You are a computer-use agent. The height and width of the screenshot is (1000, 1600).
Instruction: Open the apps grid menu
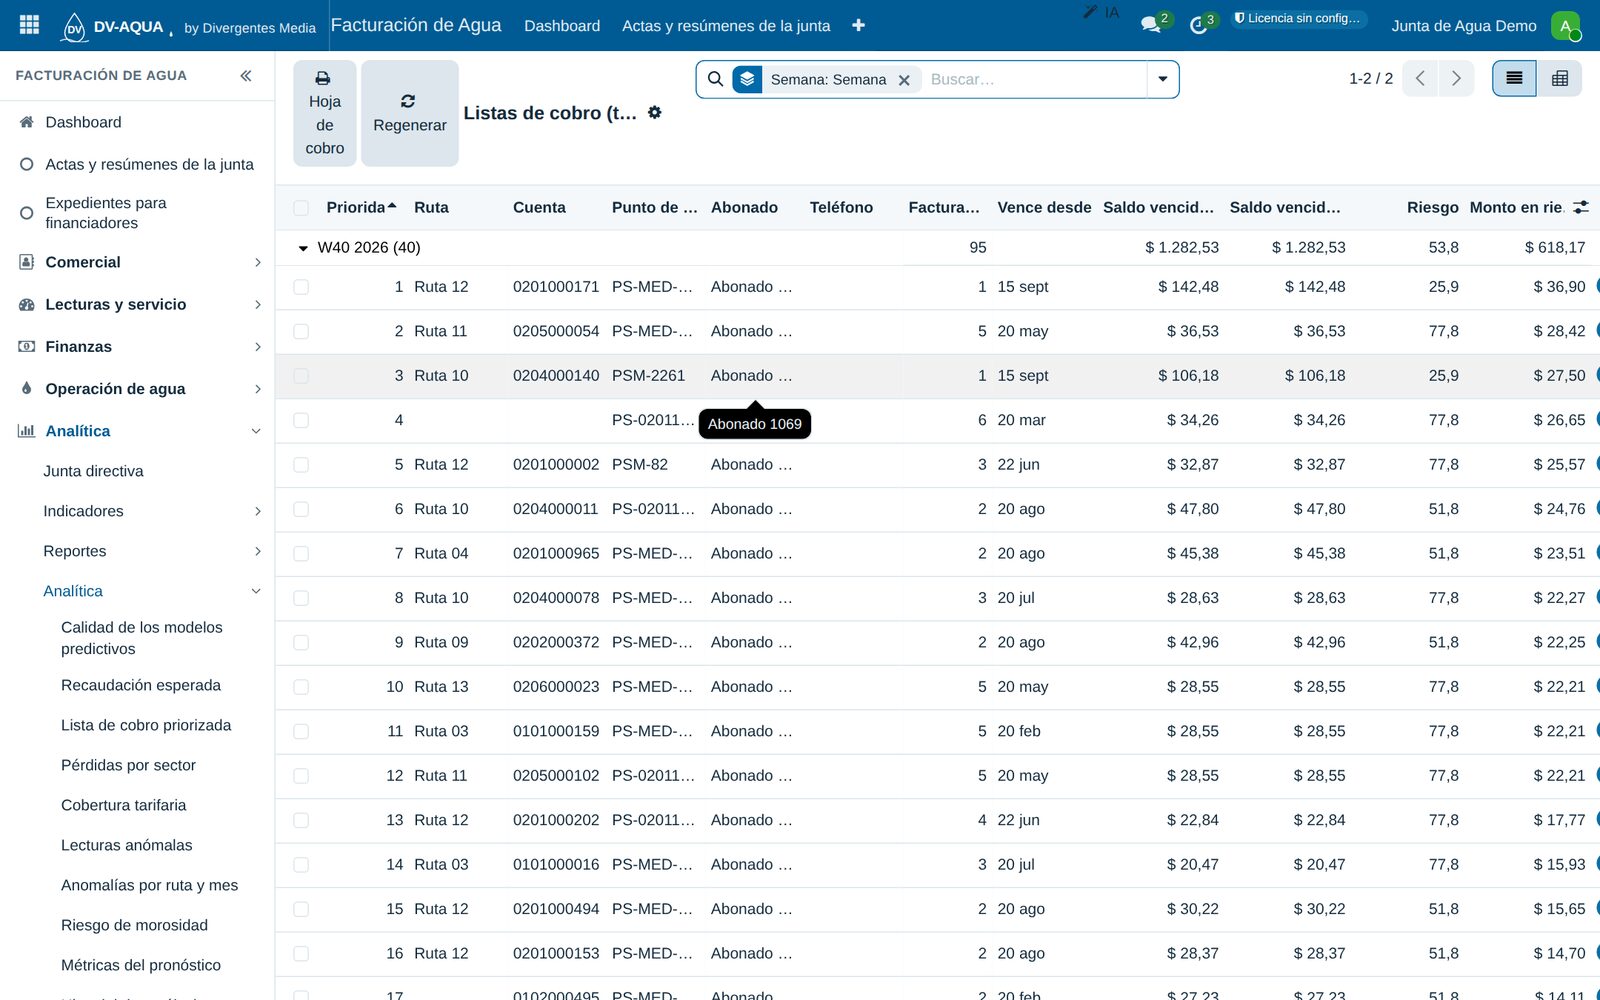pos(29,25)
